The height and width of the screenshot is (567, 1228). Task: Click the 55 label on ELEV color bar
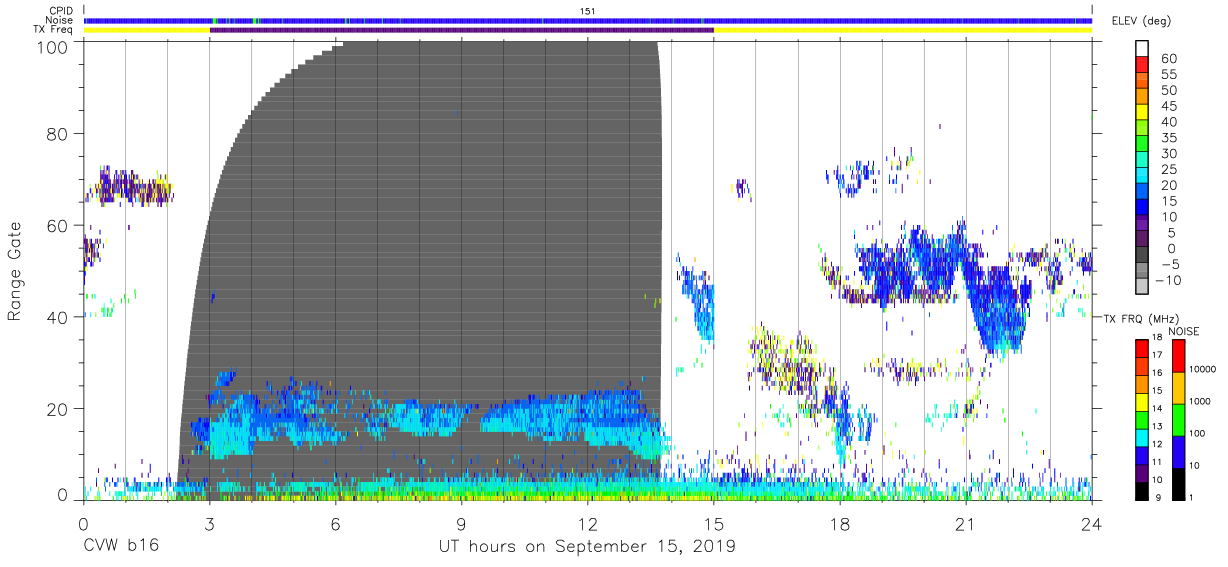click(1169, 75)
